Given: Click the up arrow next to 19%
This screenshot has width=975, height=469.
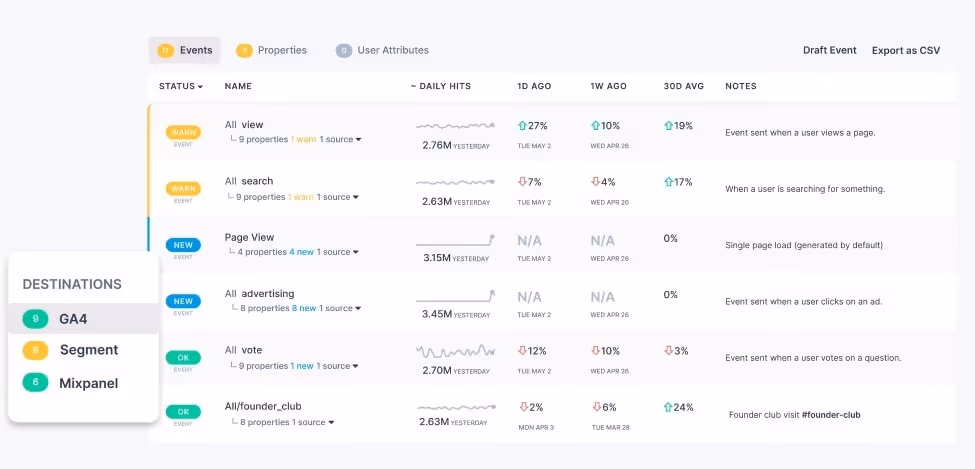Looking at the screenshot, I should 668,126.
